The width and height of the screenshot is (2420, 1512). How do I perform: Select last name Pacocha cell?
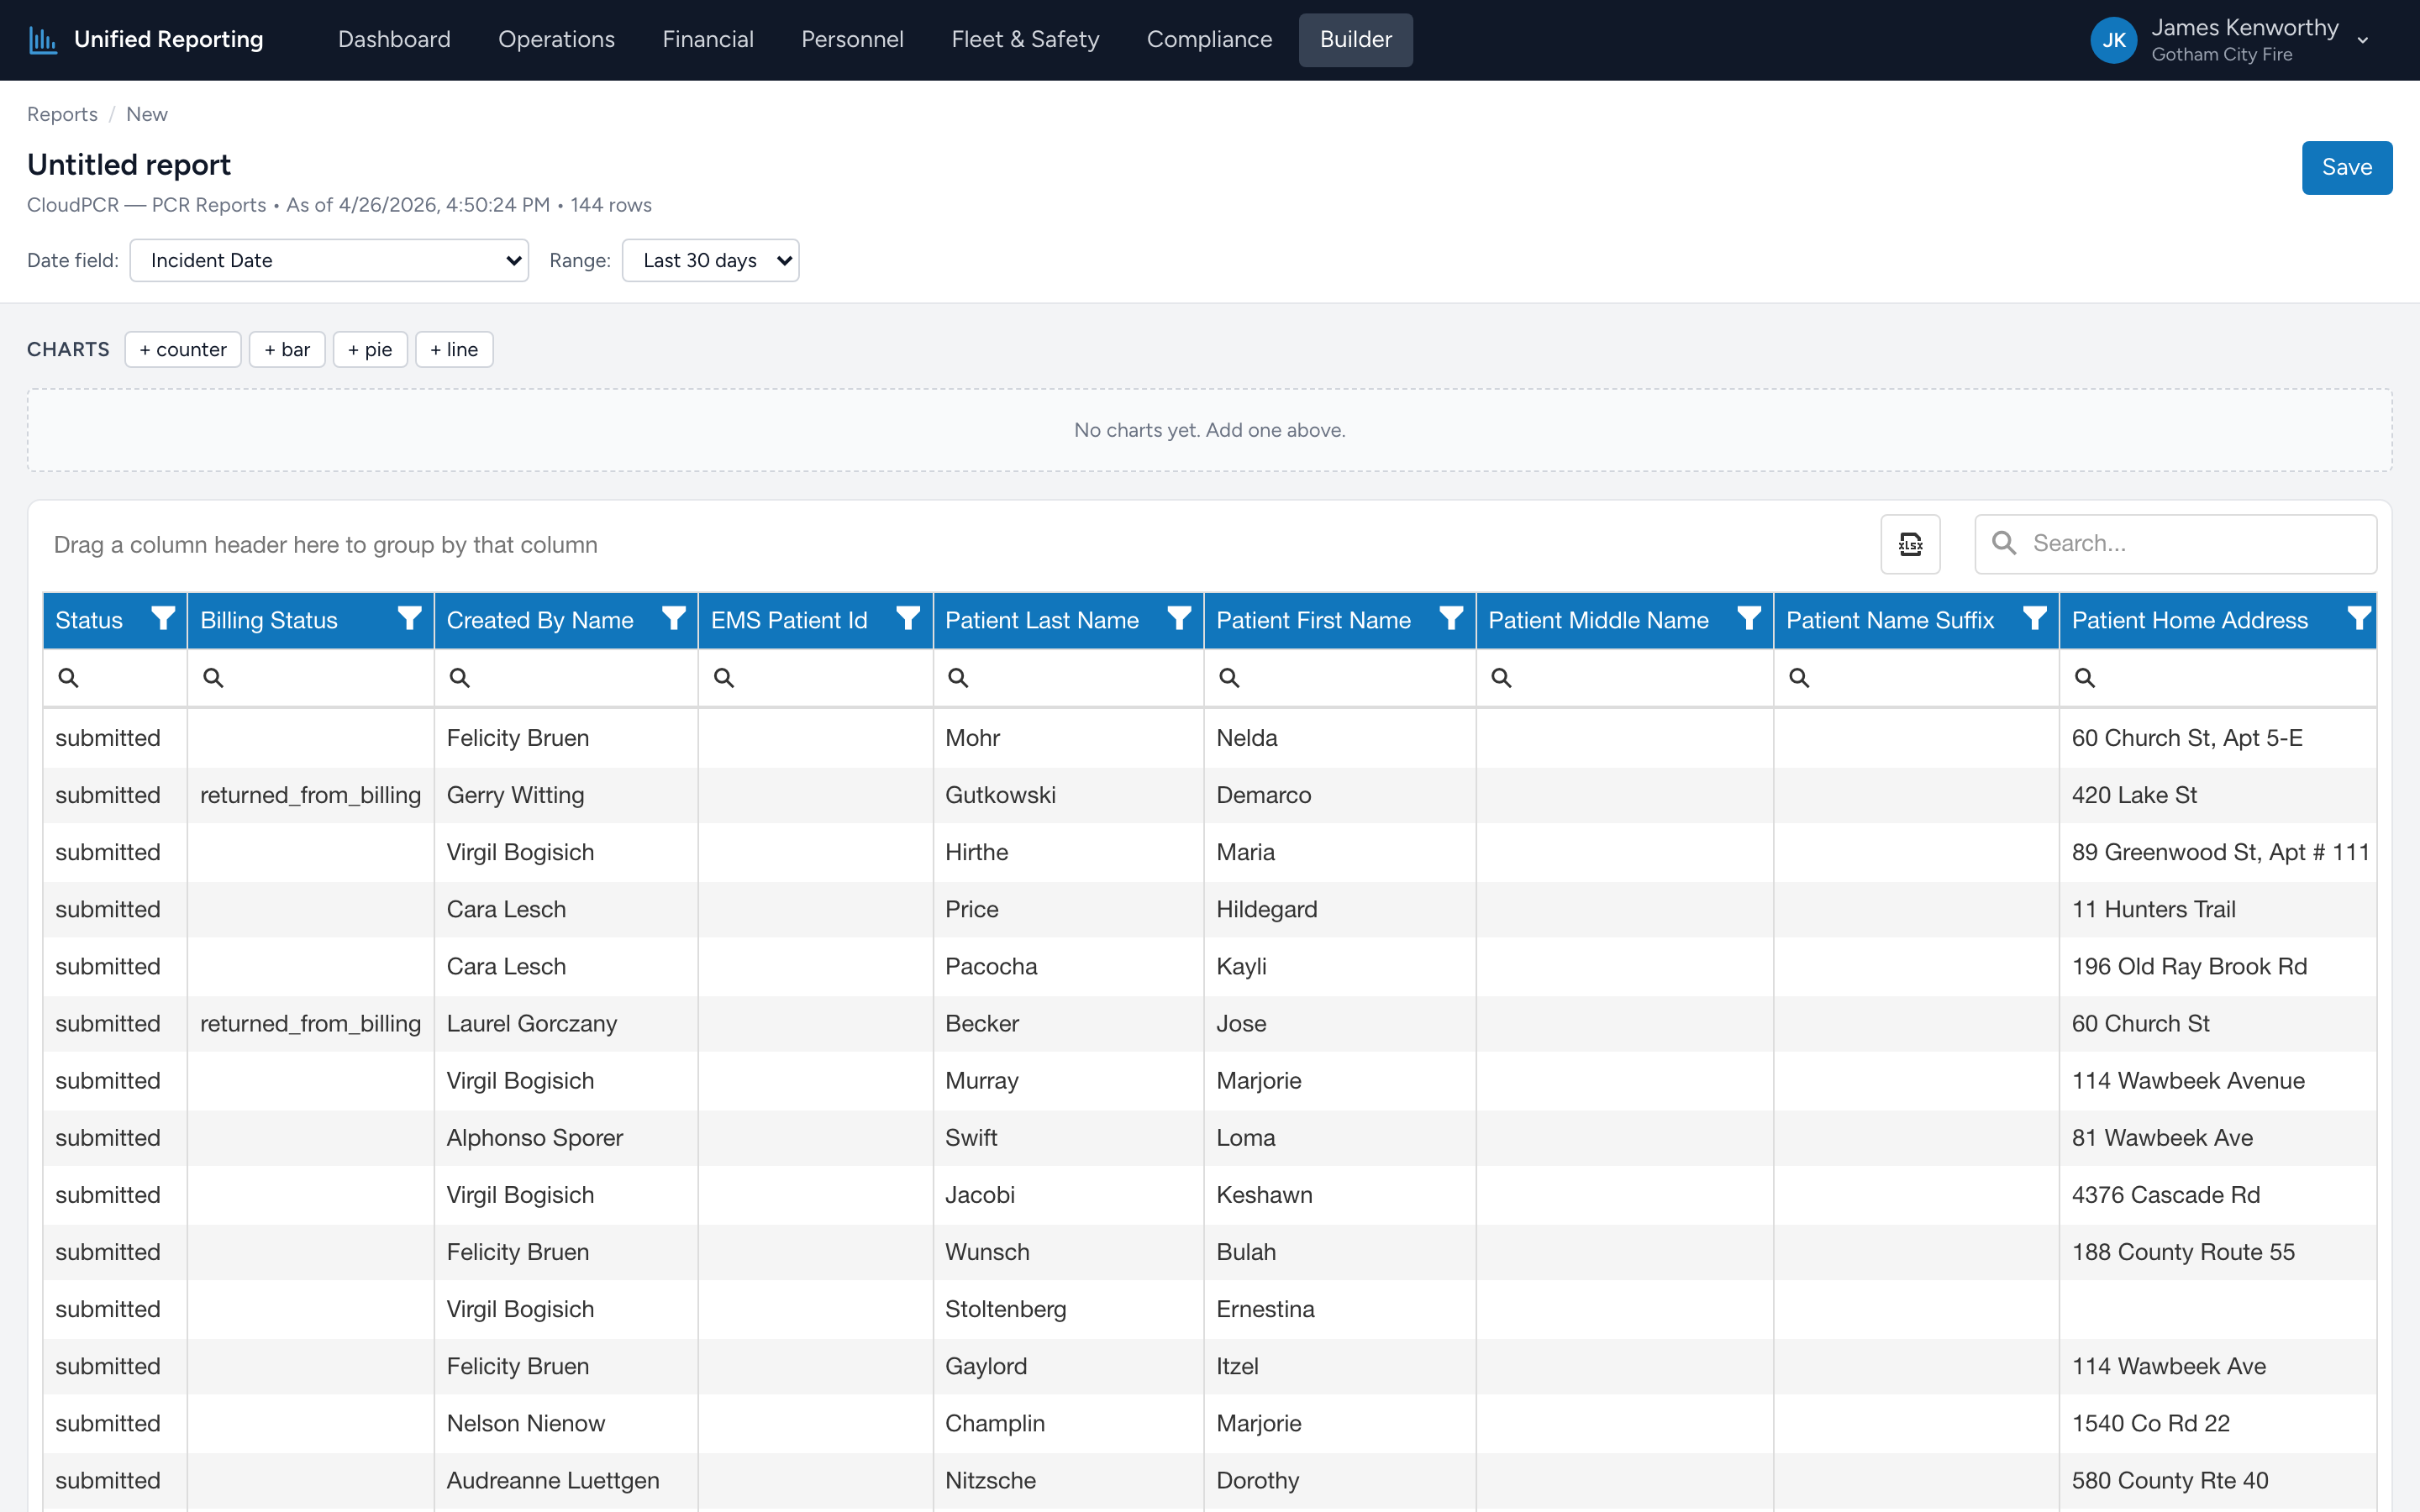click(1068, 966)
